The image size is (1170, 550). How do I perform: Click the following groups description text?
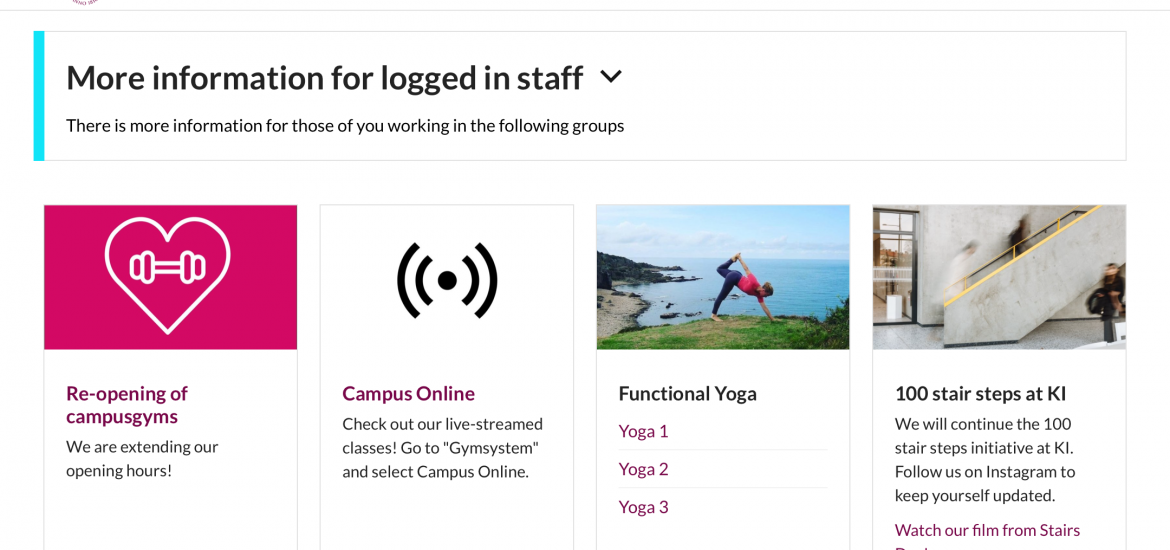(x=345, y=126)
